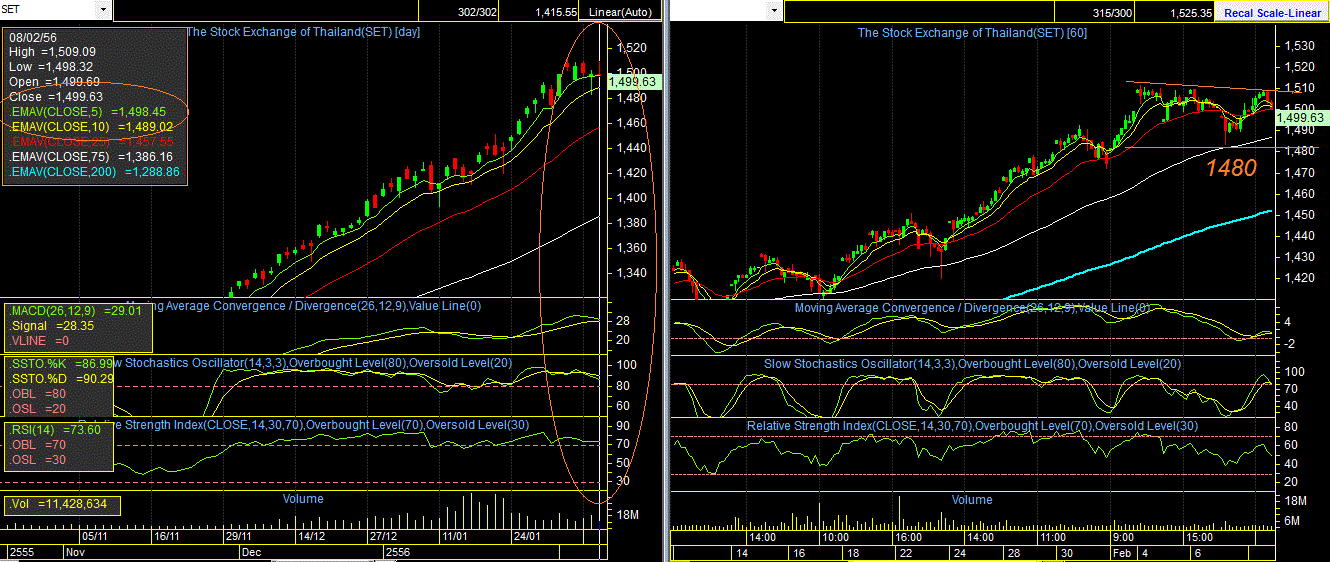The image size is (1330, 562).
Task: Click the RSI(14) =73.60 value
Action: coord(56,429)
